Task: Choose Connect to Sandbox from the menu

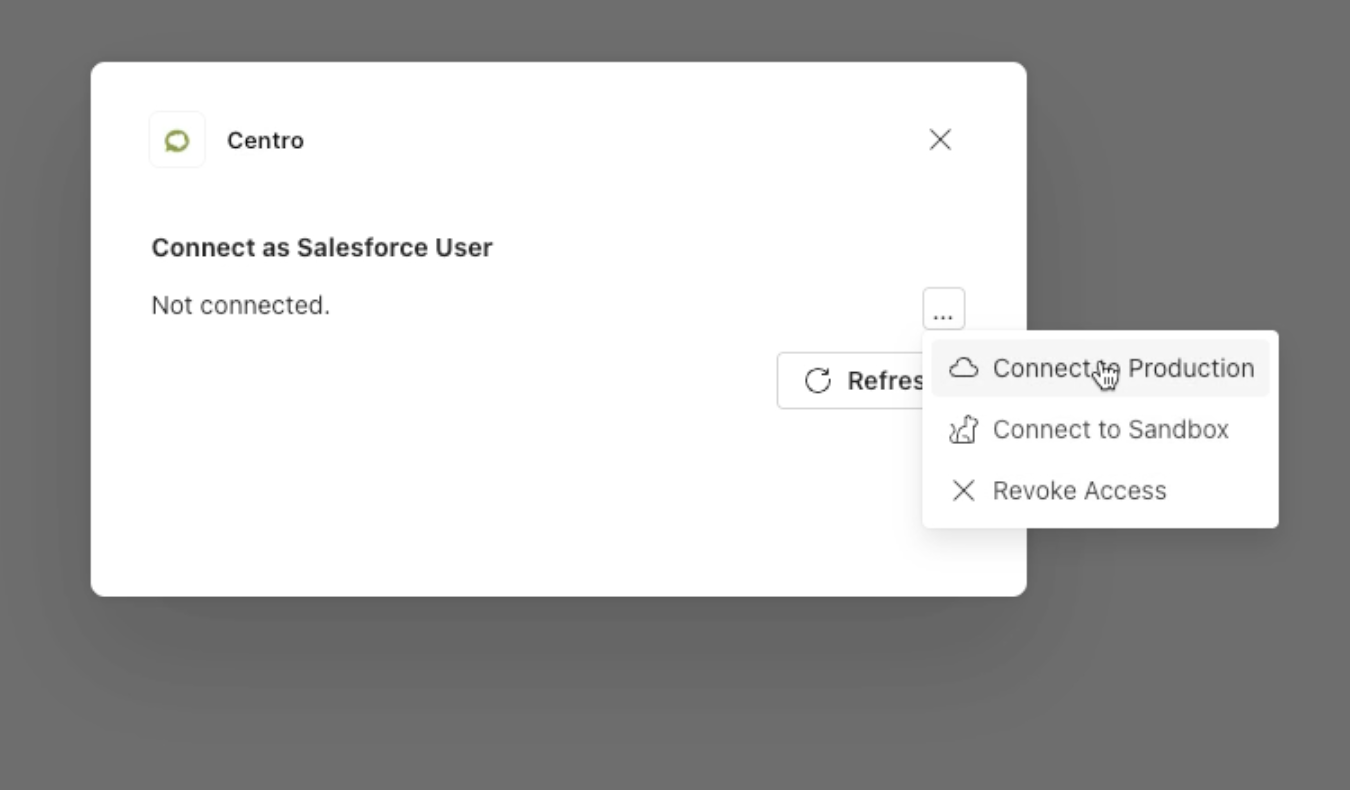Action: 1110,430
